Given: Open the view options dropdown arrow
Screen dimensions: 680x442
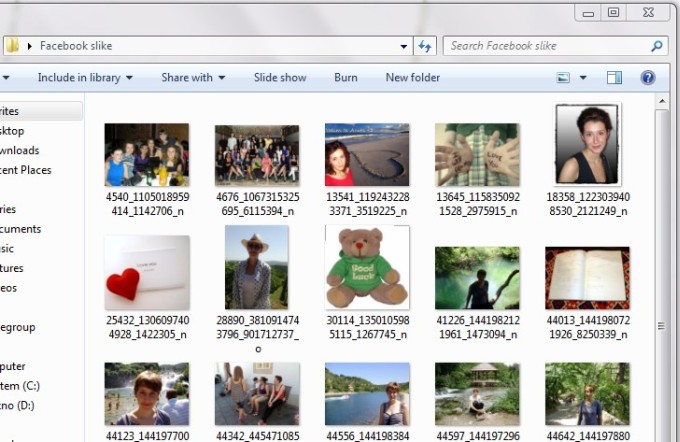Looking at the screenshot, I should point(583,78).
